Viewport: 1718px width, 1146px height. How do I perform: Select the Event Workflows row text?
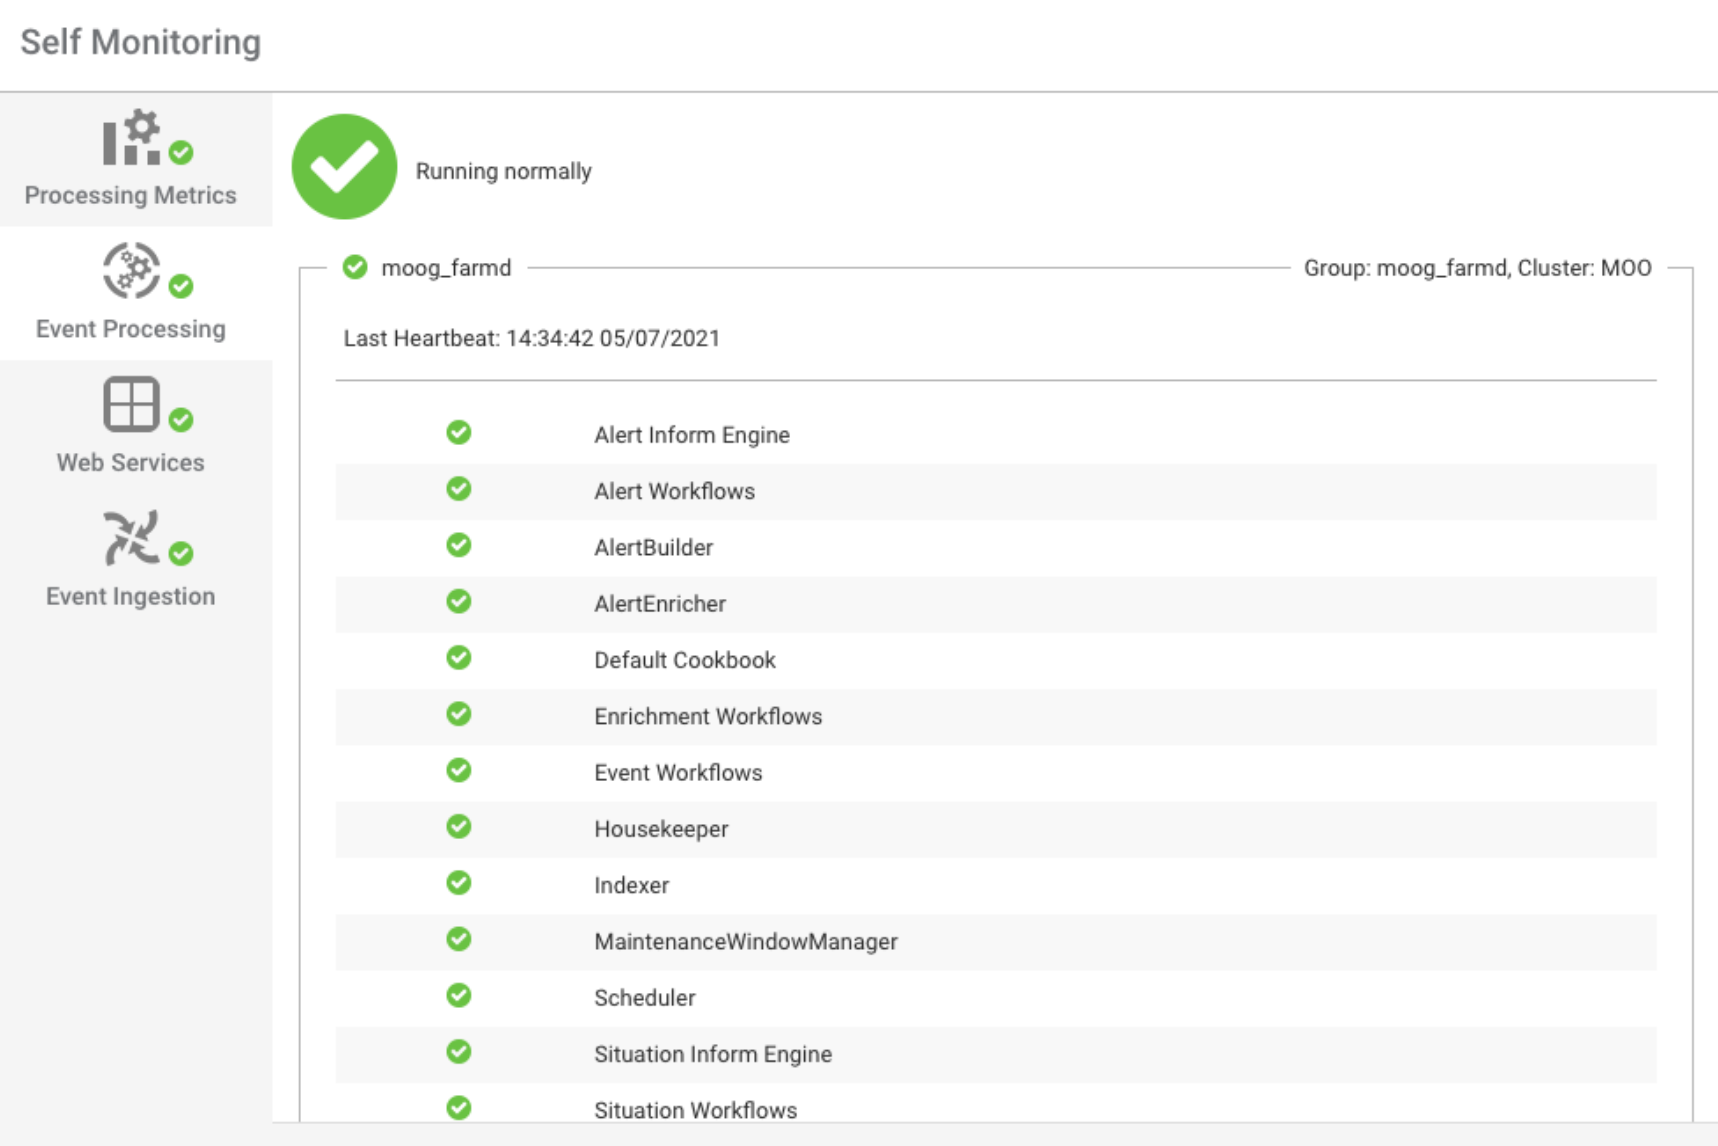678,773
